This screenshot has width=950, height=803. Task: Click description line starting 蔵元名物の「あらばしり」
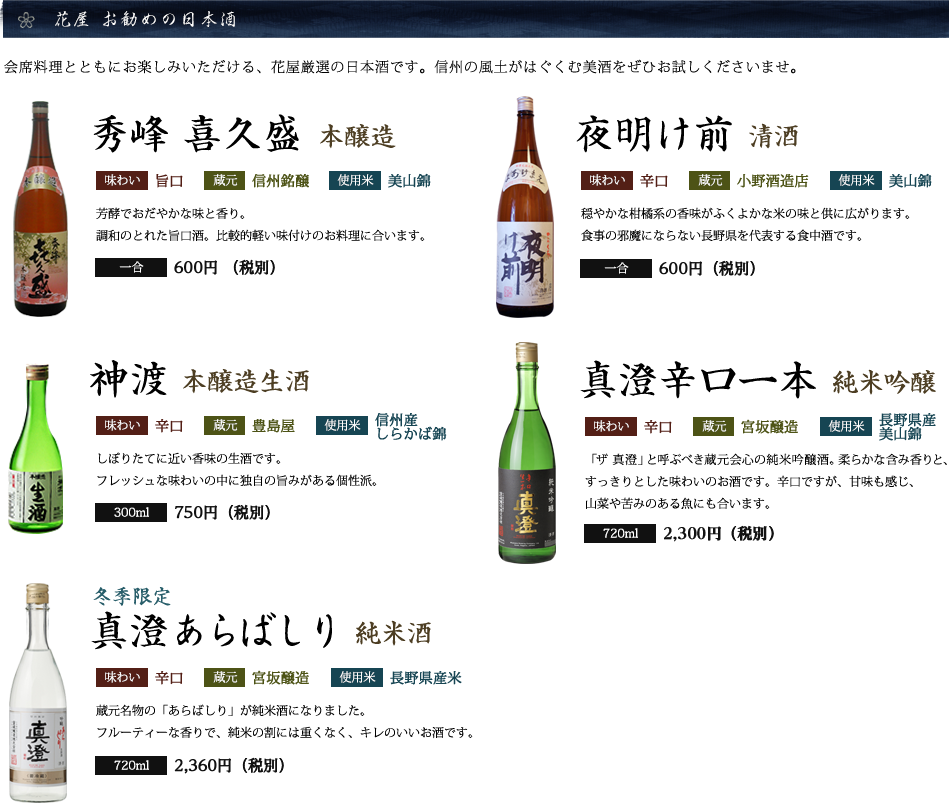[x=231, y=710]
